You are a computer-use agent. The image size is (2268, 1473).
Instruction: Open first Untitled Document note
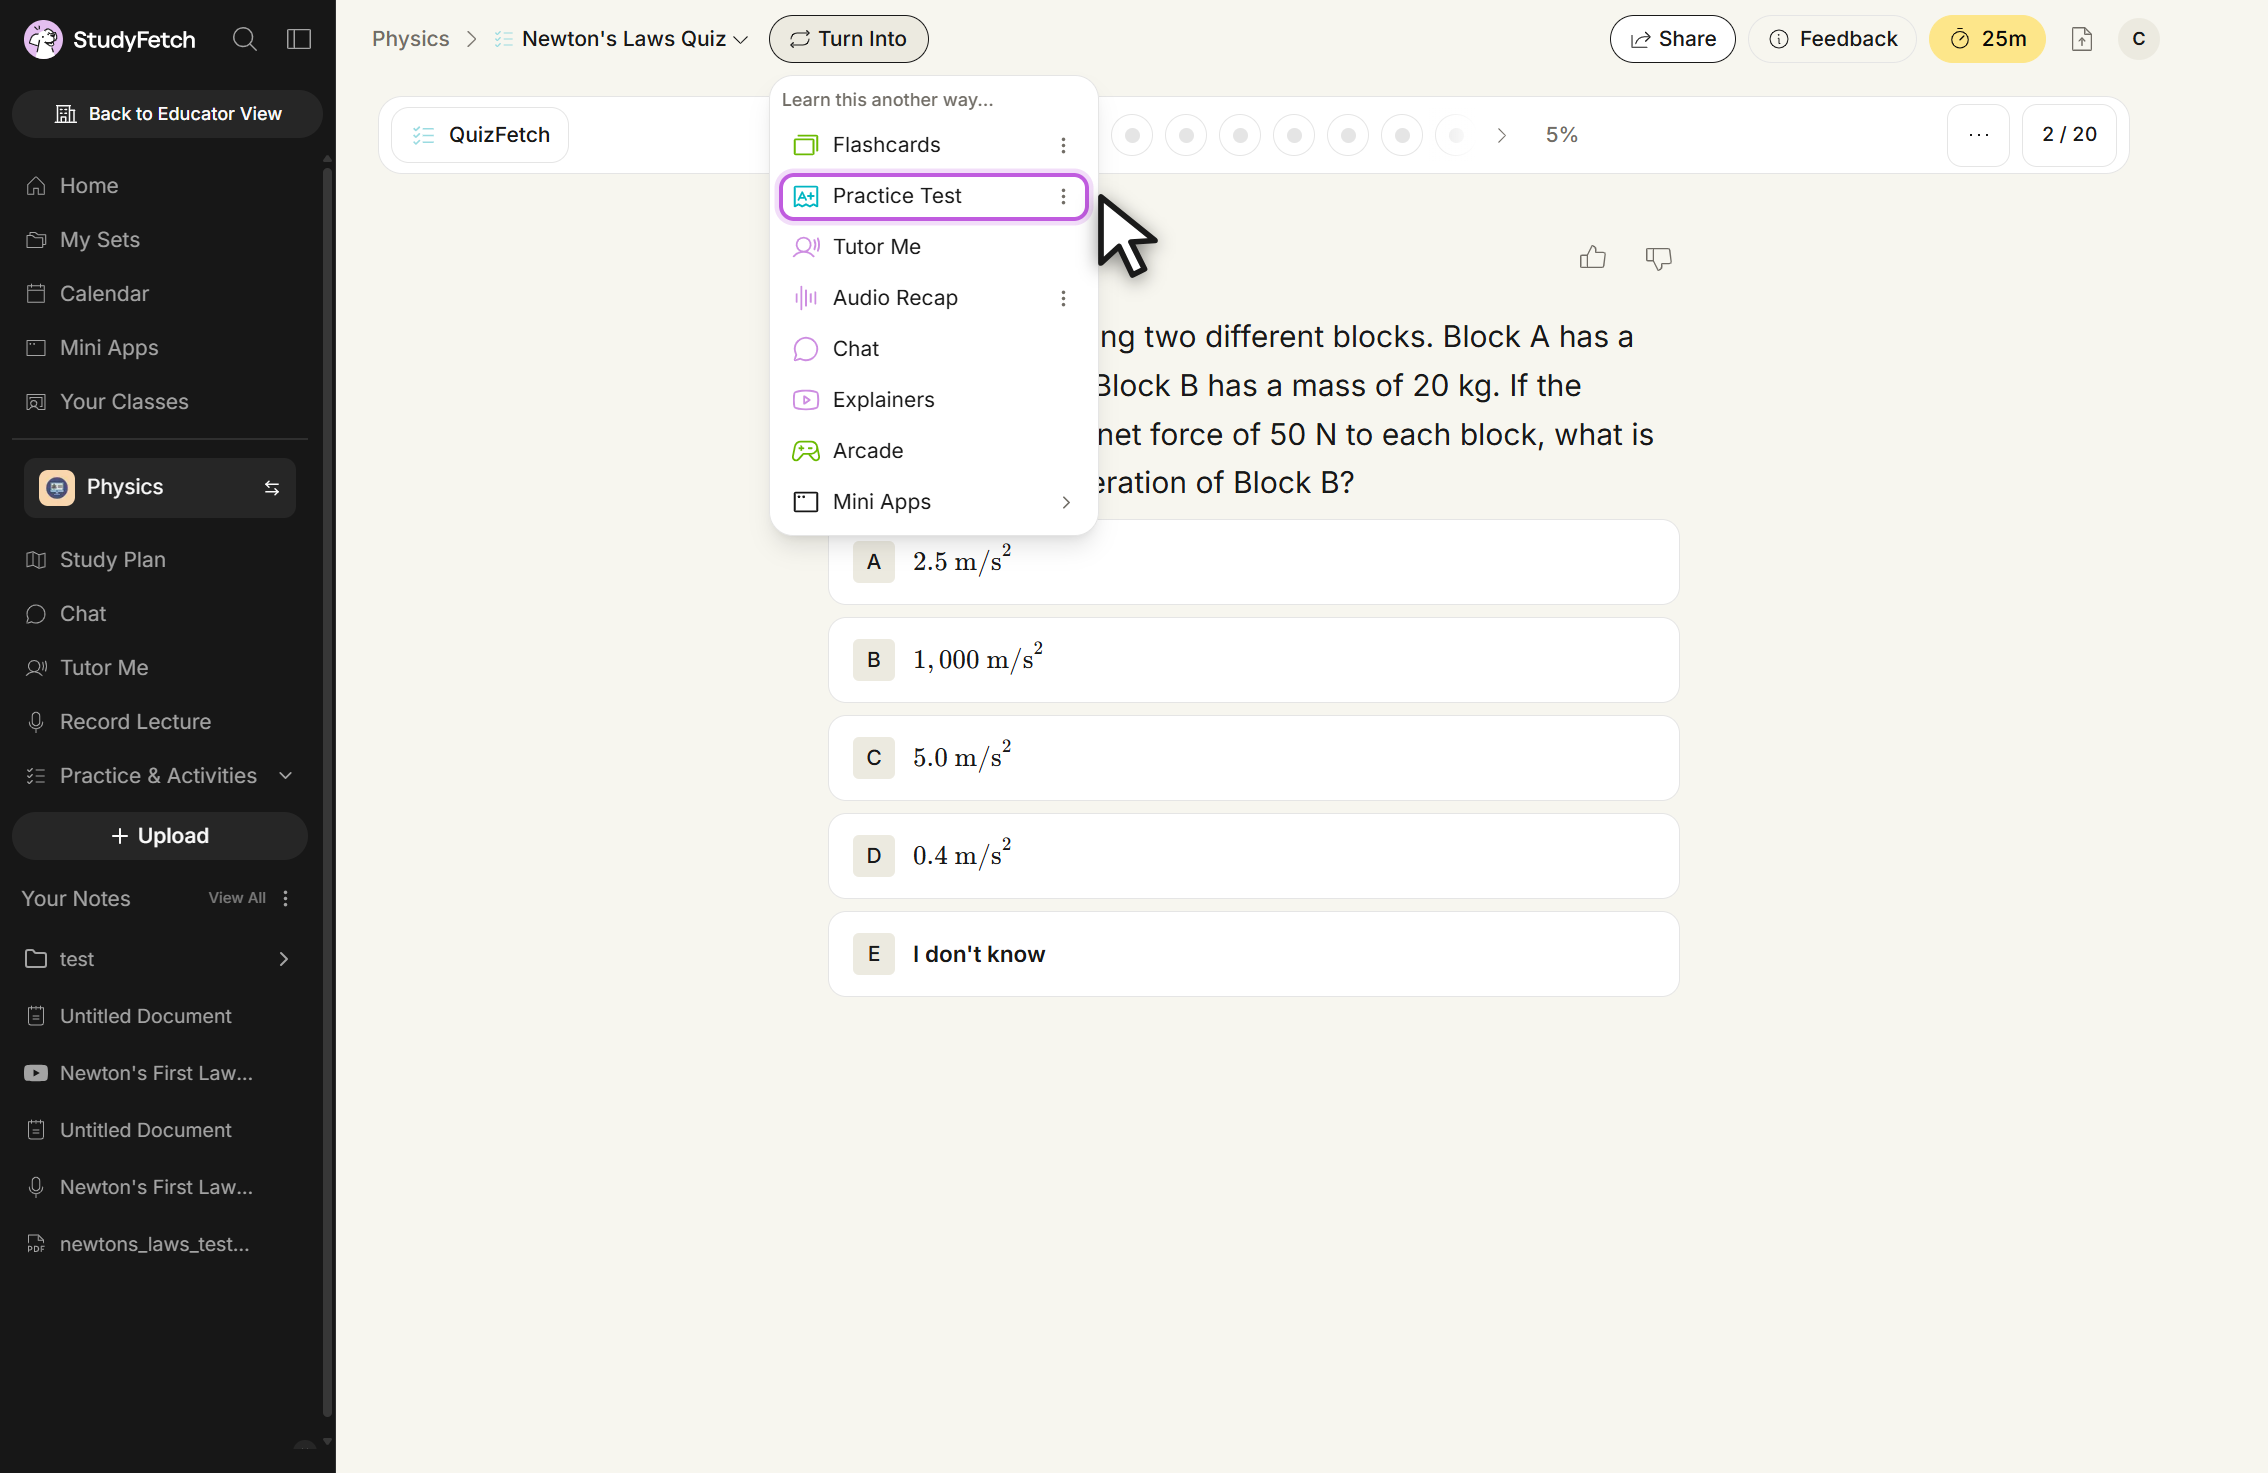click(x=160, y=1016)
